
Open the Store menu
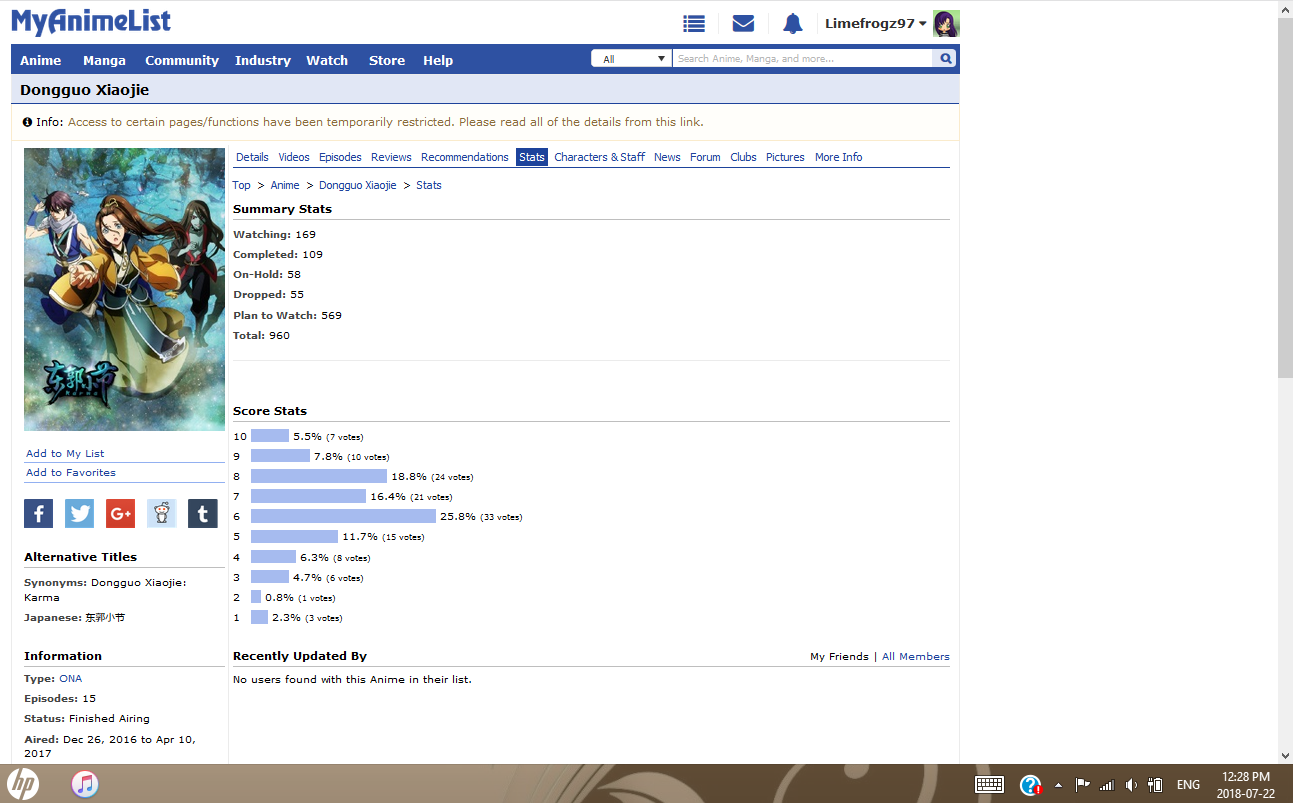[x=387, y=60]
